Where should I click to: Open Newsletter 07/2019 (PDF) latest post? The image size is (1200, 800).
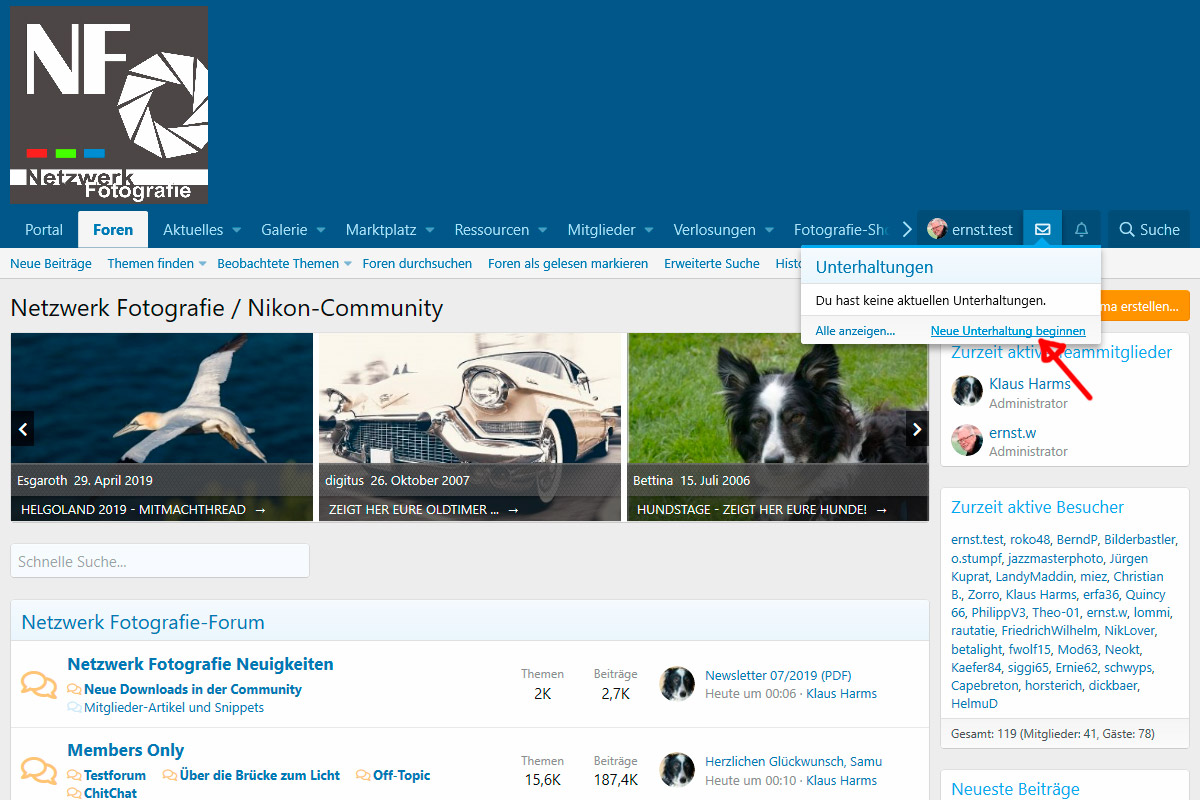click(778, 675)
